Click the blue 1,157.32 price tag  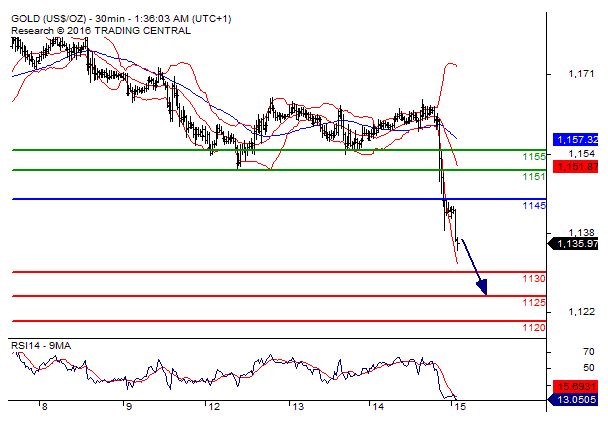point(576,139)
